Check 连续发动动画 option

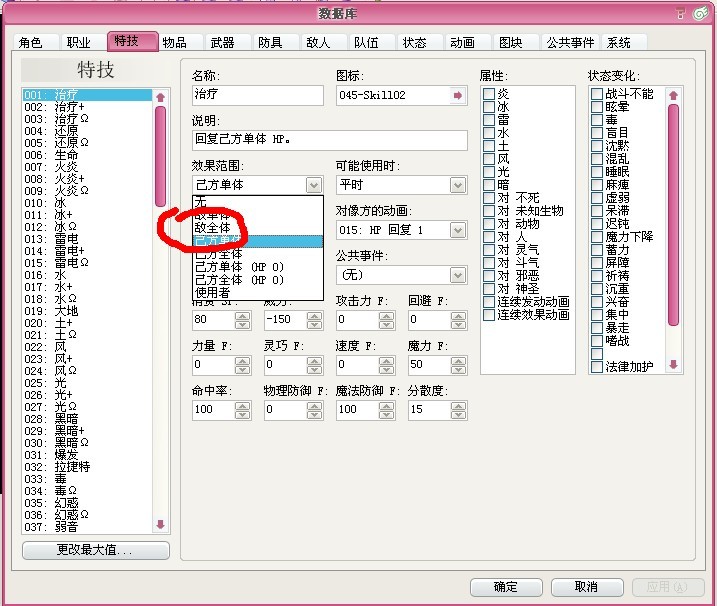click(x=489, y=302)
